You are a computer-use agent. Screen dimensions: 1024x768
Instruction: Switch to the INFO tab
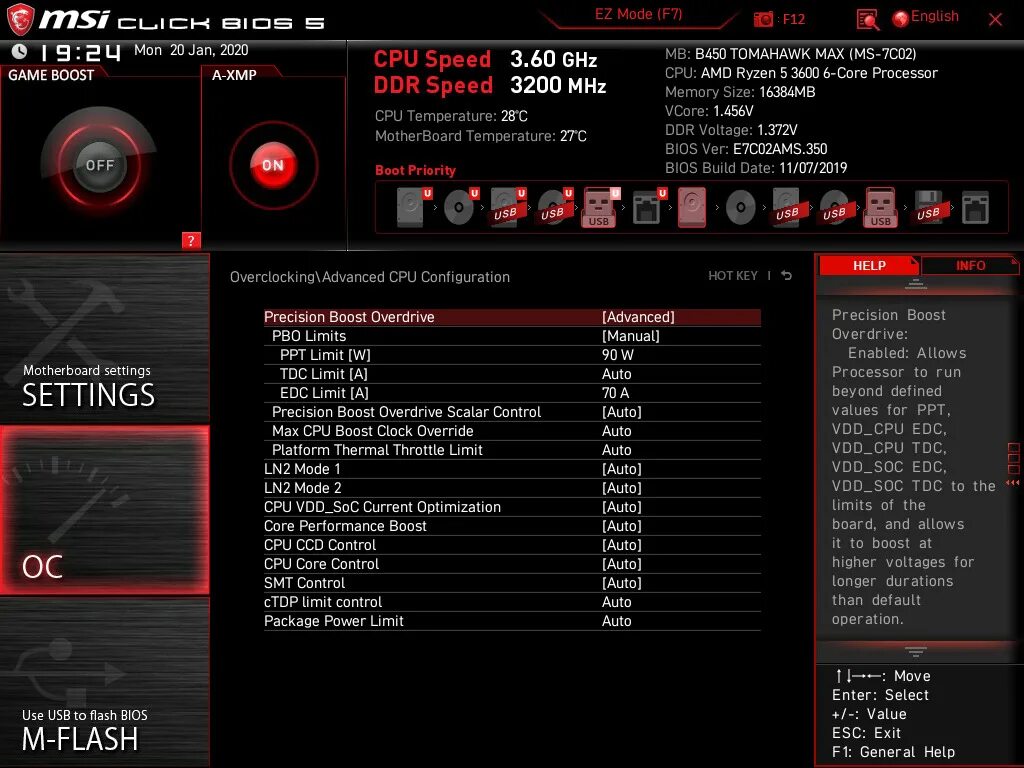click(970, 265)
